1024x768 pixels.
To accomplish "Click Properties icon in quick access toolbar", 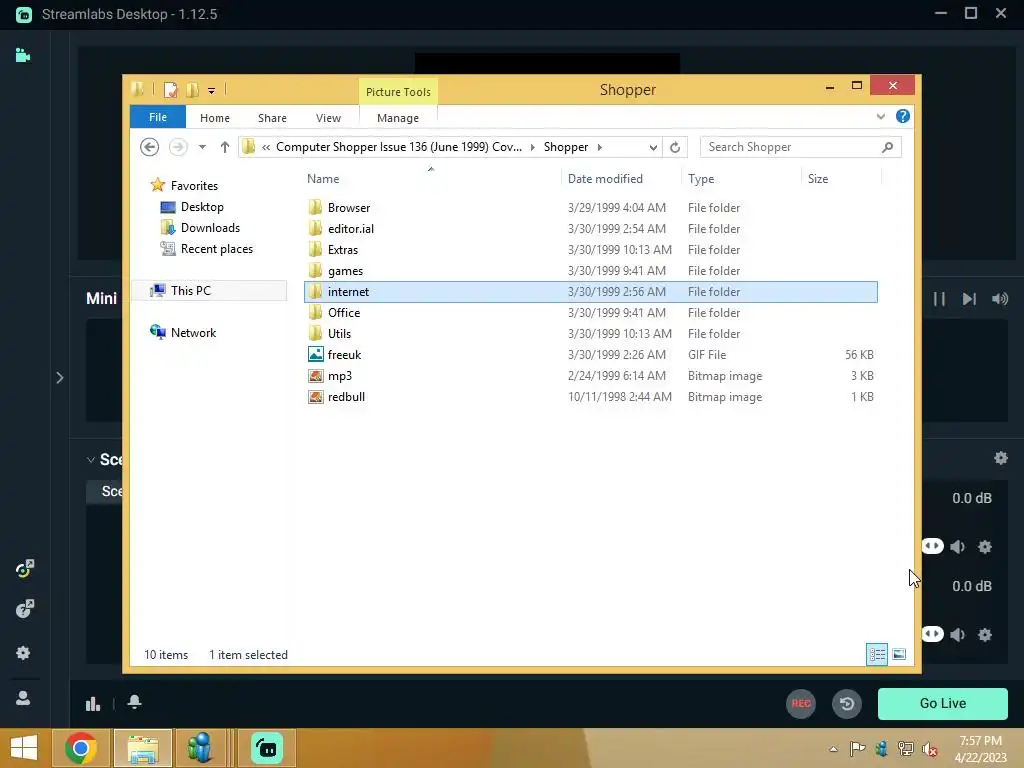I will click(x=170, y=89).
